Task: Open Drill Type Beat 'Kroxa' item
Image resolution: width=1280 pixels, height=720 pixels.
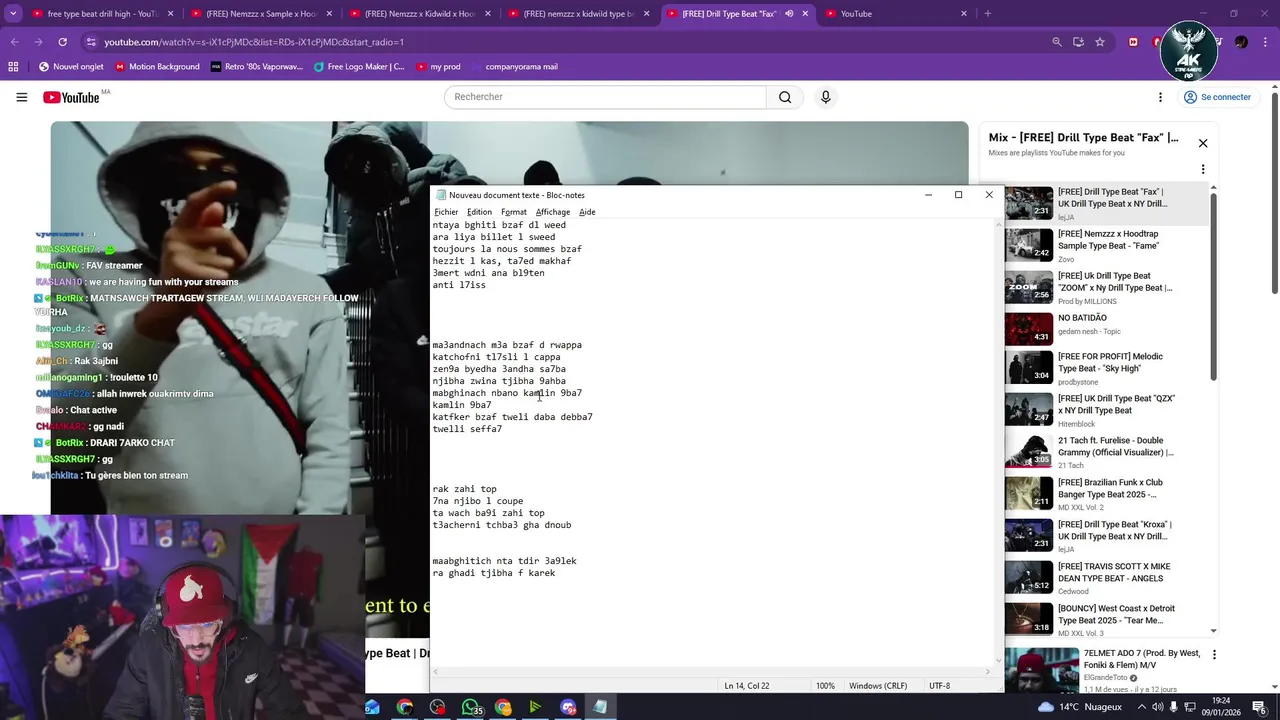Action: 1106,536
